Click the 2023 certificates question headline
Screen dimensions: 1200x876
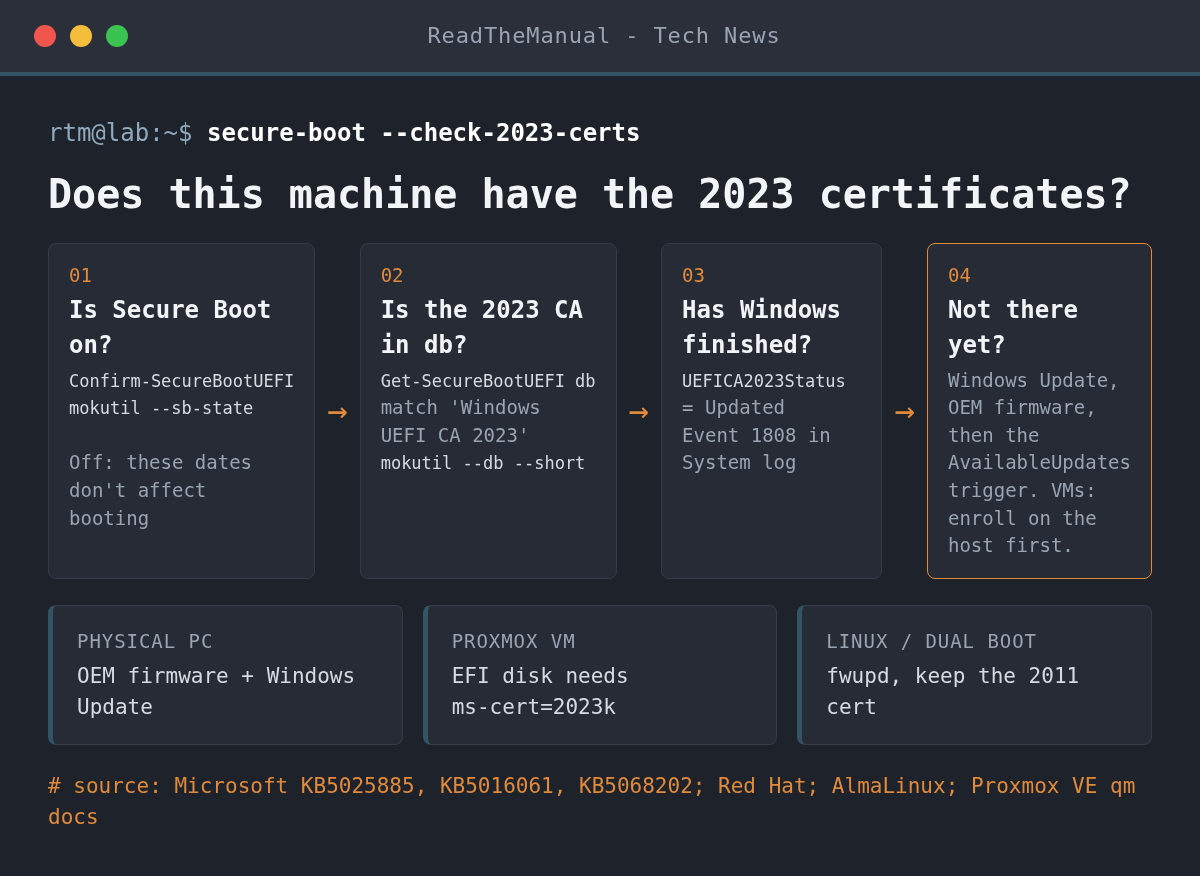coord(589,194)
